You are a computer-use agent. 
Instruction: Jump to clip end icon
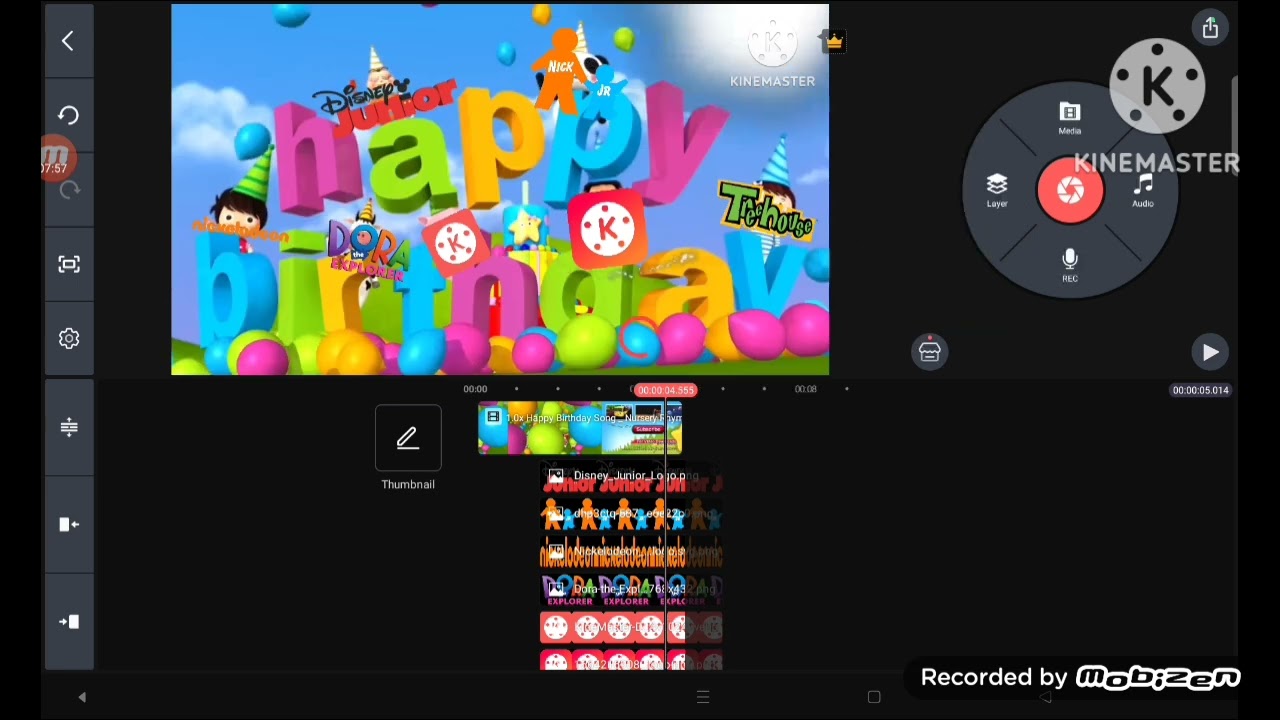coord(68,621)
